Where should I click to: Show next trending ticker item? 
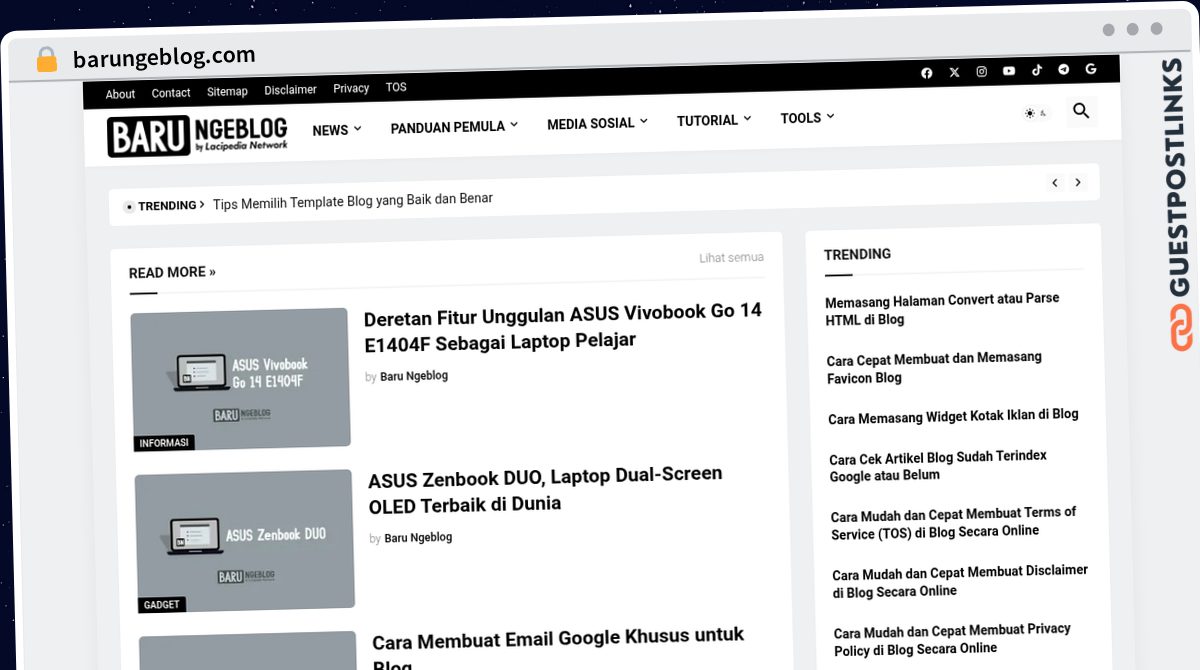pyautogui.click(x=1078, y=183)
